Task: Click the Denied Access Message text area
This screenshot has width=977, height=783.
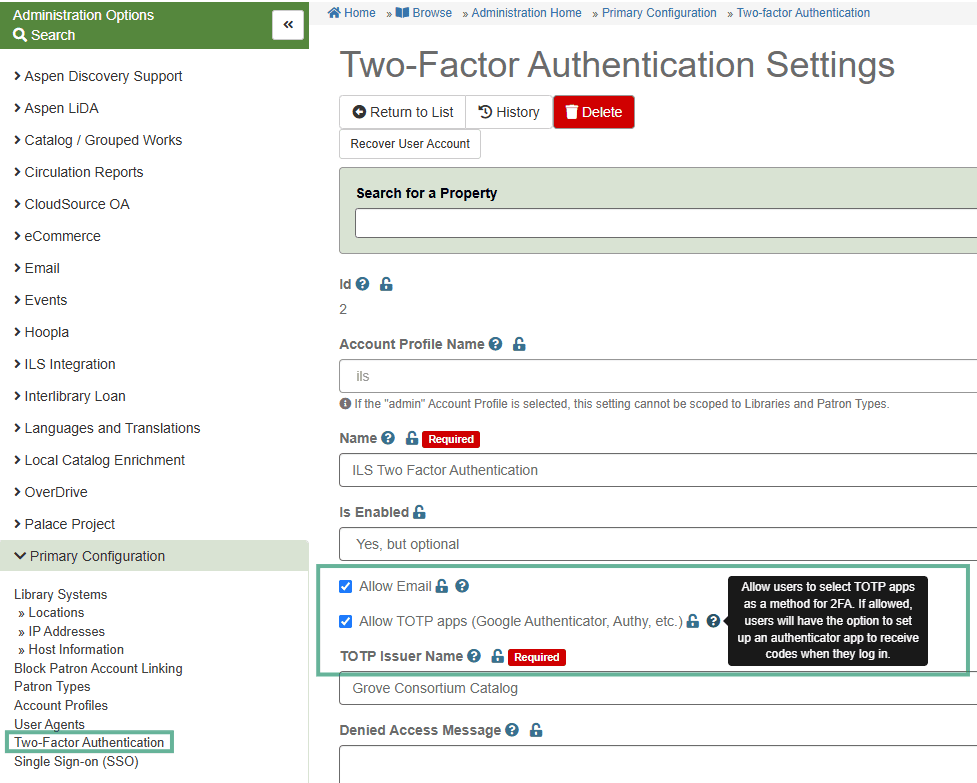Action: pos(658,764)
